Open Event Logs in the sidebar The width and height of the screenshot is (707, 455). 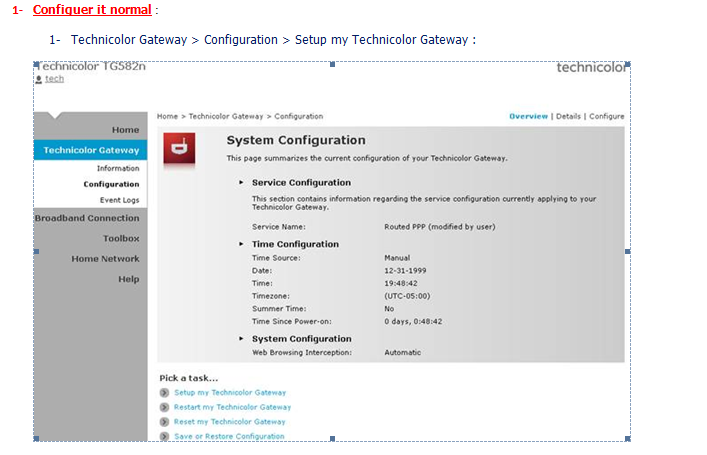click(119, 200)
